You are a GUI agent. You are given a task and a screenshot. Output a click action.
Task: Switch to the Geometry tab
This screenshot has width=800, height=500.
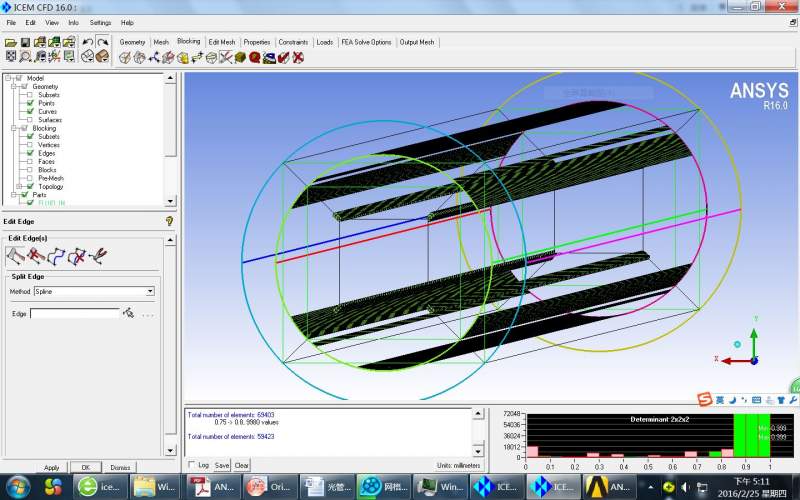point(132,42)
